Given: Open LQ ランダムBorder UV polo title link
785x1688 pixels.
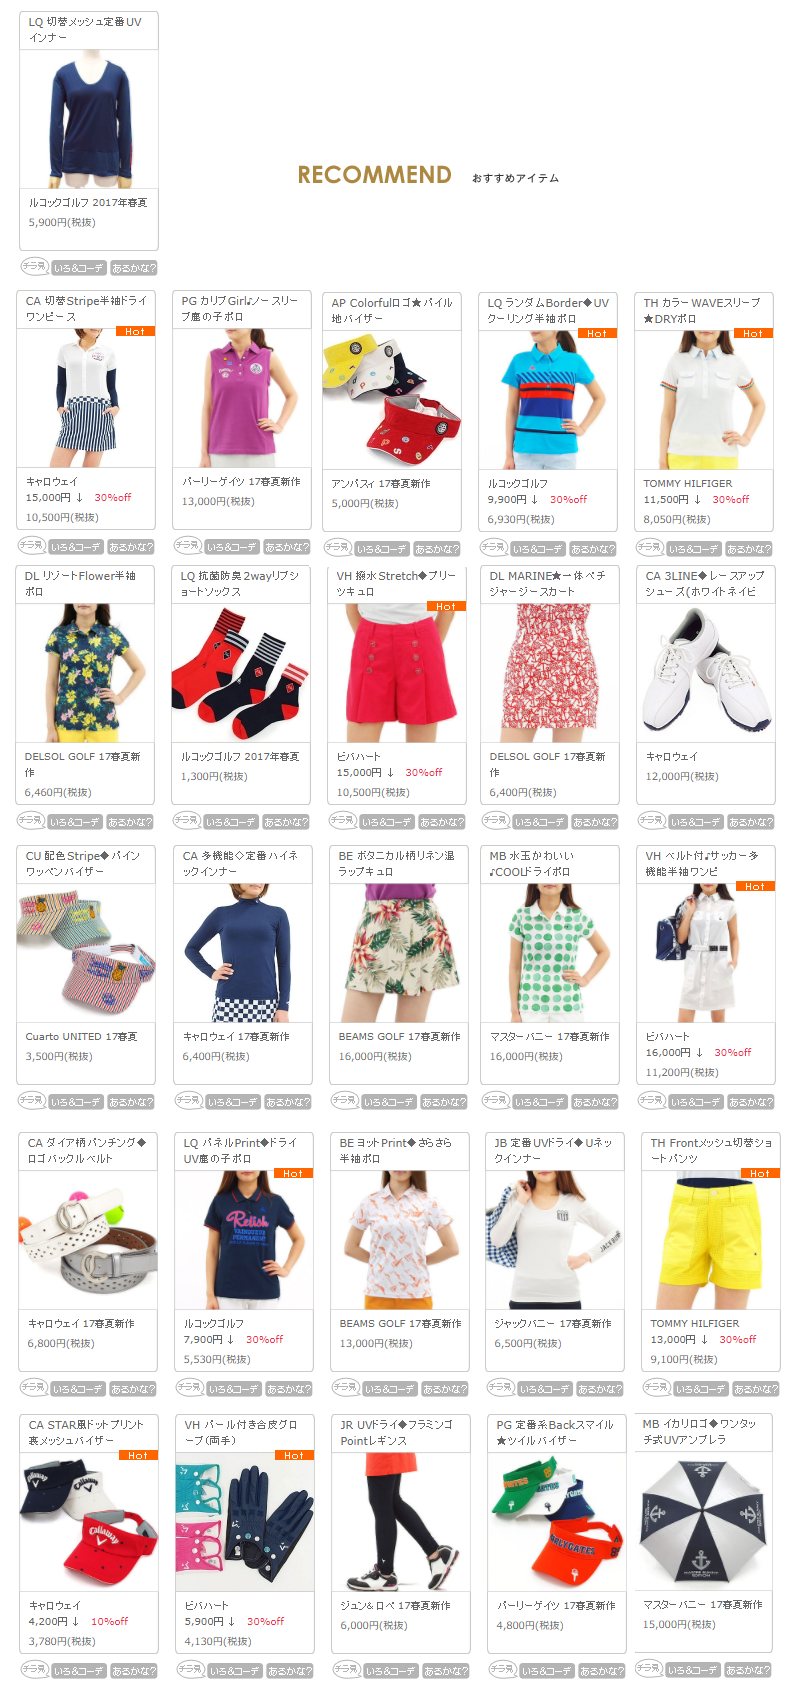Looking at the screenshot, I should click(x=548, y=310).
